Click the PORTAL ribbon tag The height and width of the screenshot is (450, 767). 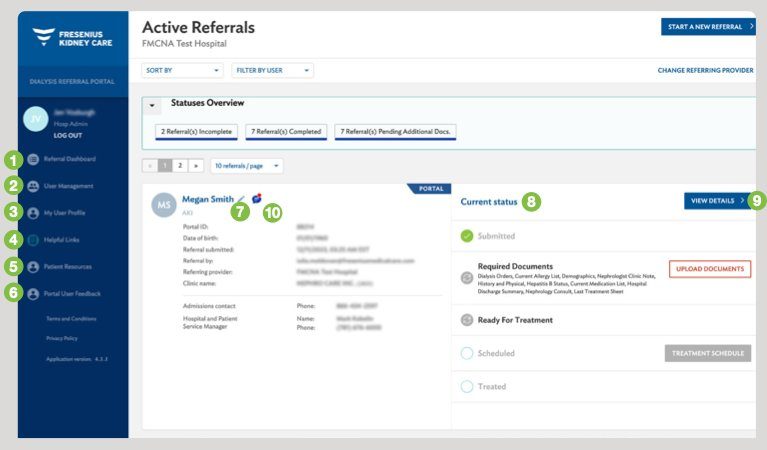(430, 189)
